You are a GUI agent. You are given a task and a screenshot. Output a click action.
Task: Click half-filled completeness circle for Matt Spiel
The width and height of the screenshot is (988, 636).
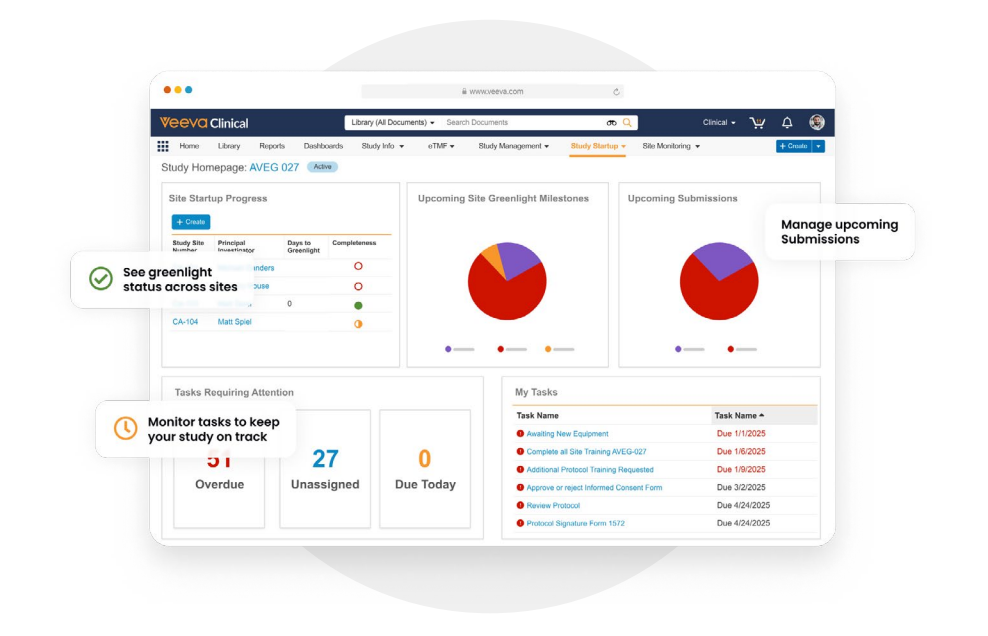(358, 323)
